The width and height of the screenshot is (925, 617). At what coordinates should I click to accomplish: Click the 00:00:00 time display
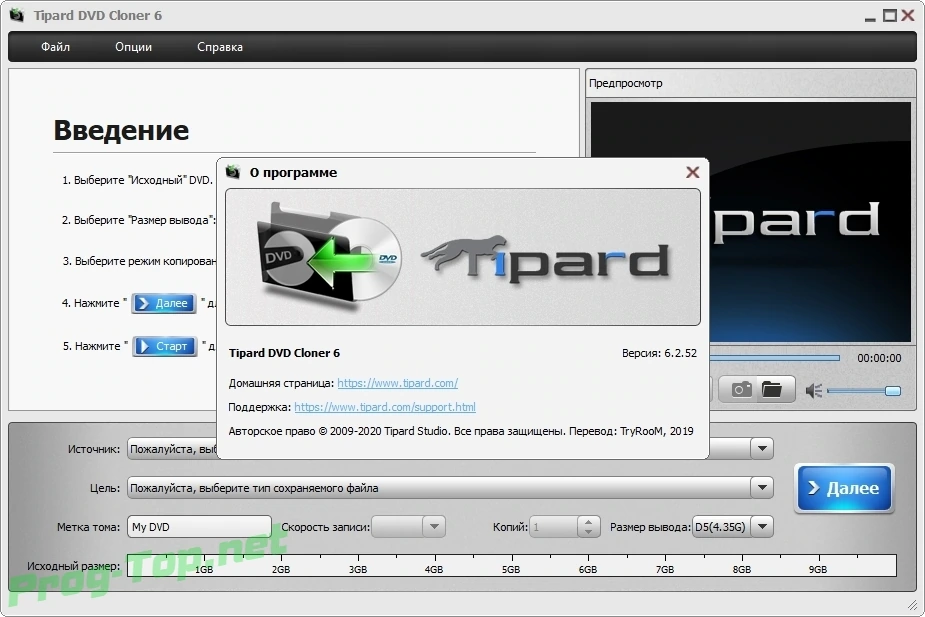pos(879,358)
